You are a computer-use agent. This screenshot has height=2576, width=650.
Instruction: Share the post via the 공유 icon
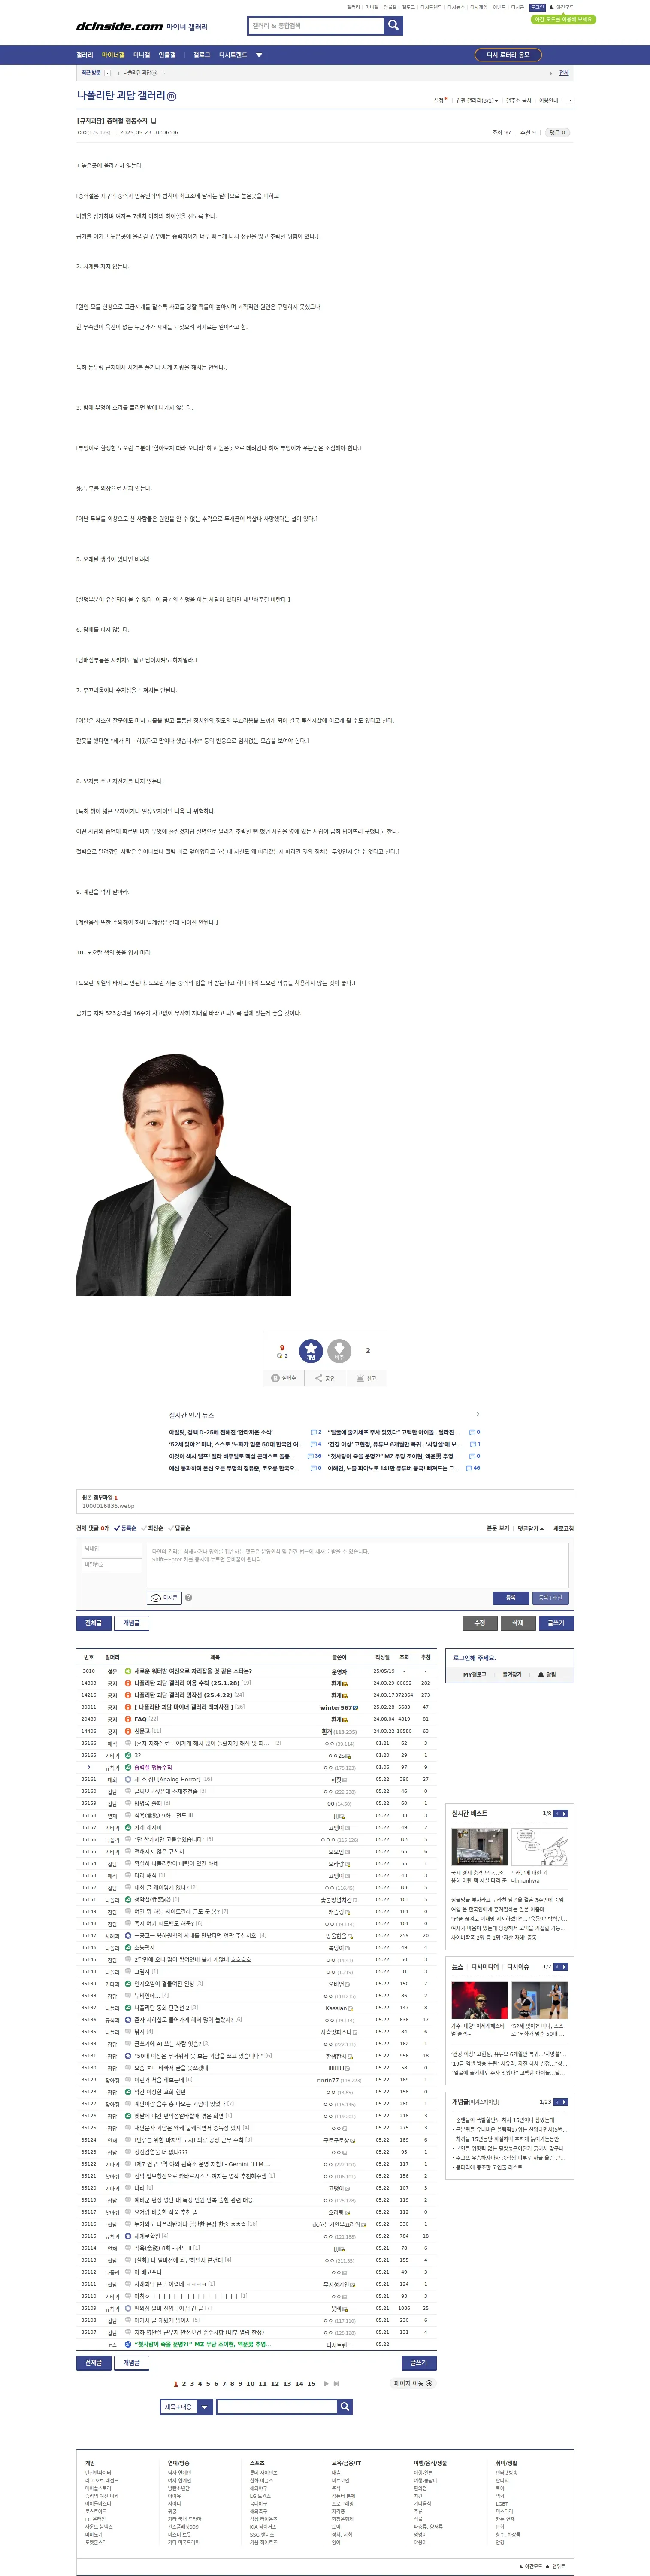click(x=325, y=1378)
